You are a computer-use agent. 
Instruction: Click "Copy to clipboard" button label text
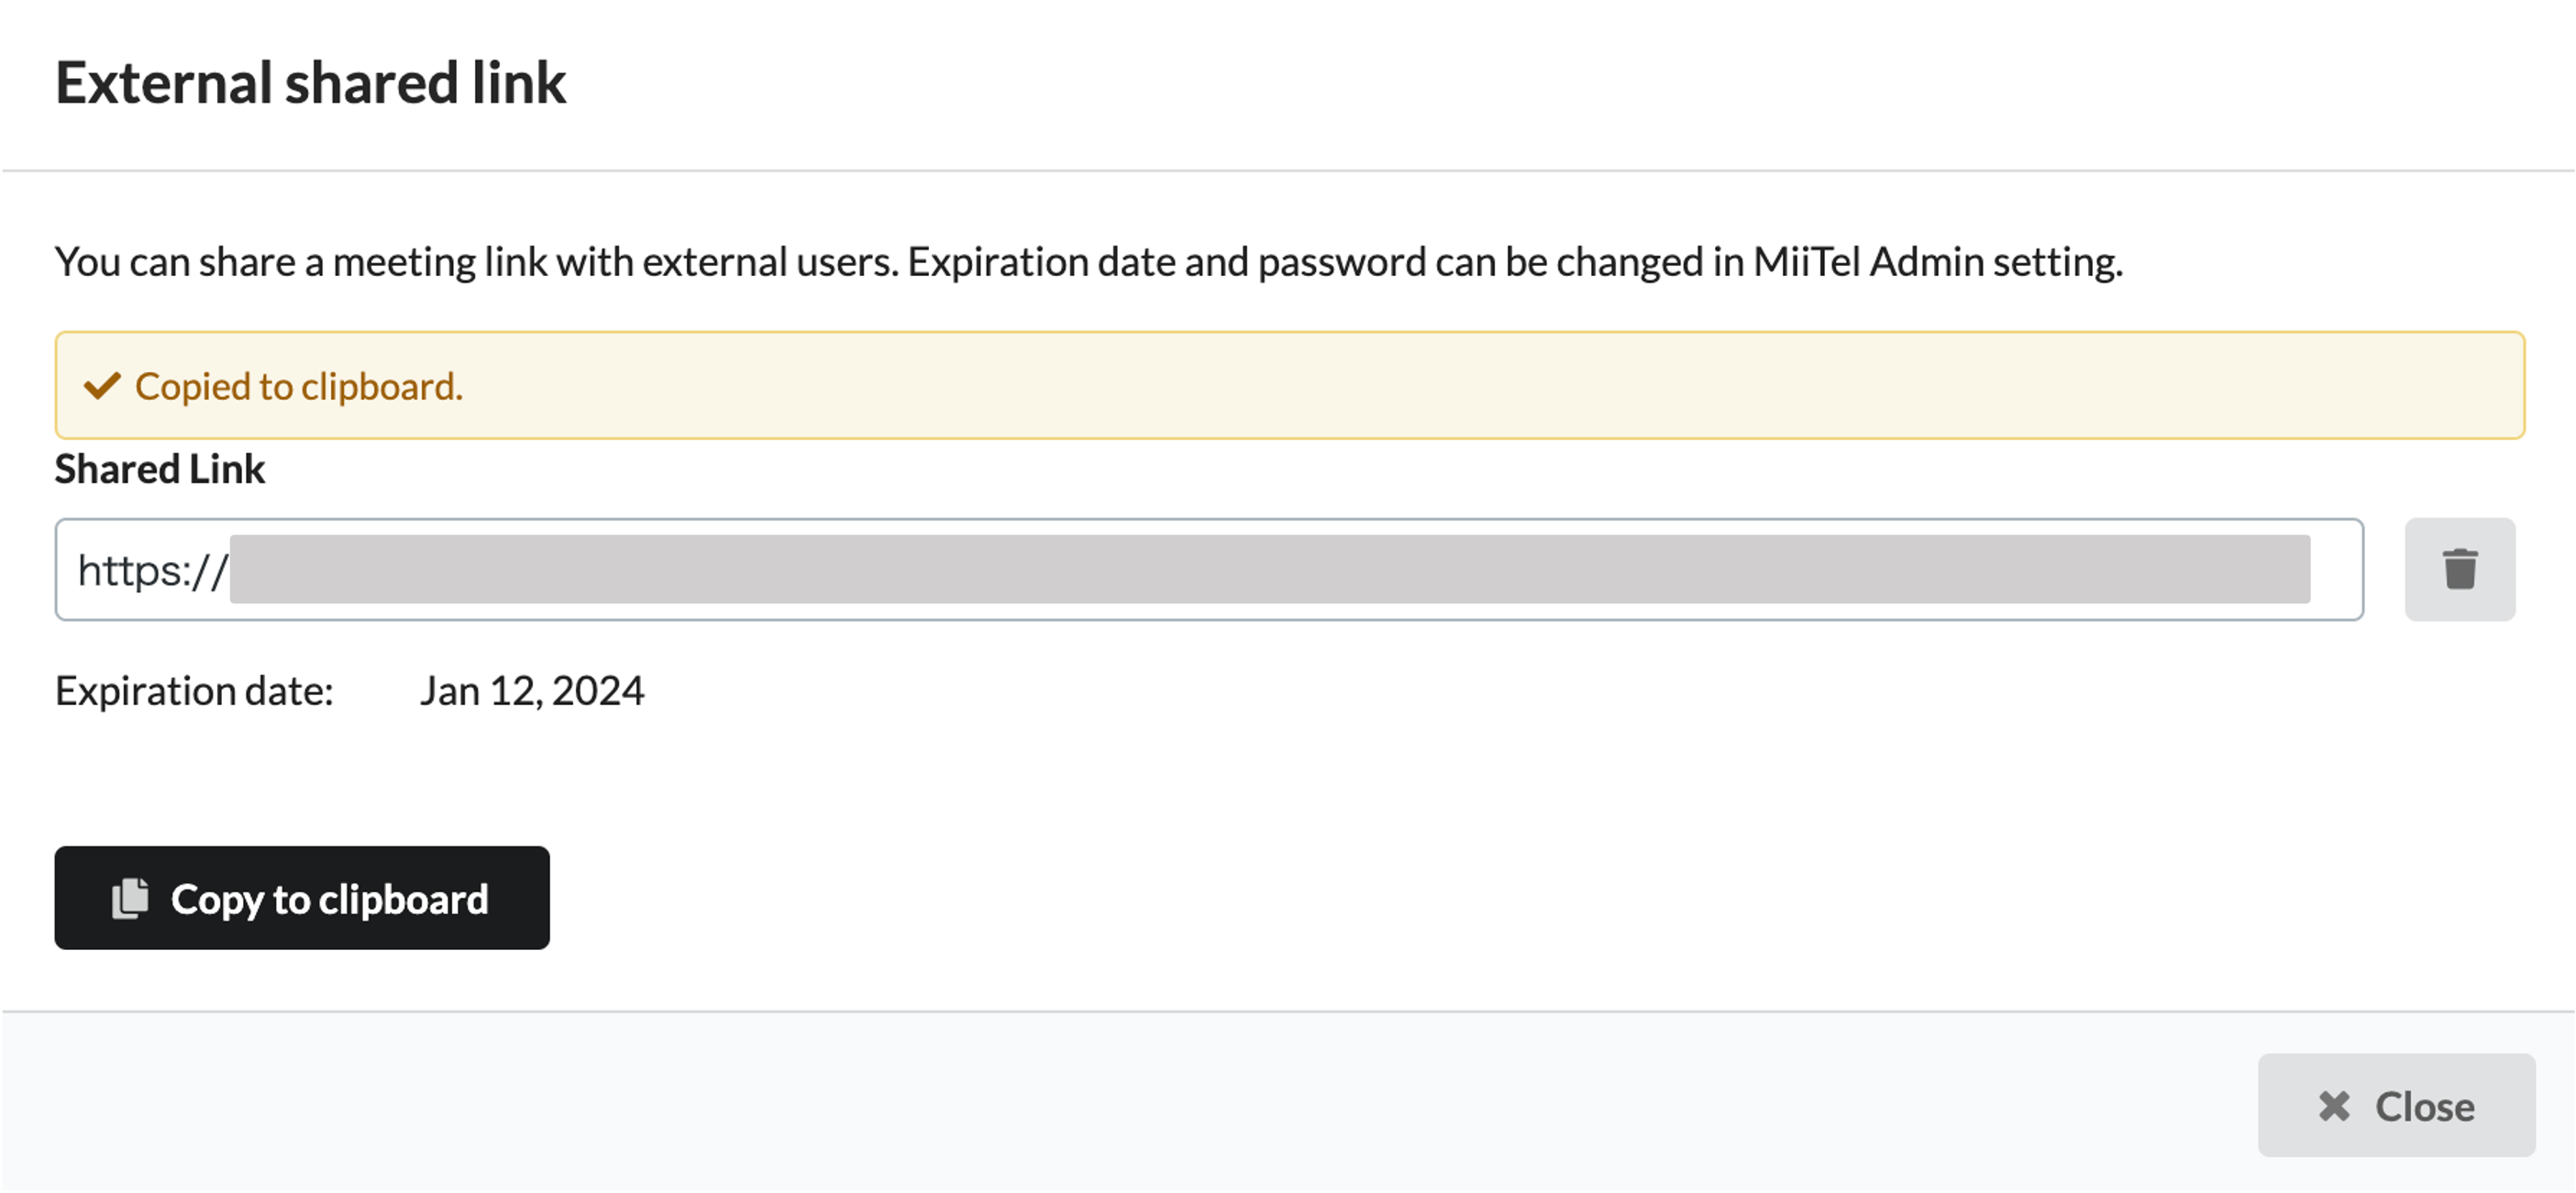click(330, 900)
